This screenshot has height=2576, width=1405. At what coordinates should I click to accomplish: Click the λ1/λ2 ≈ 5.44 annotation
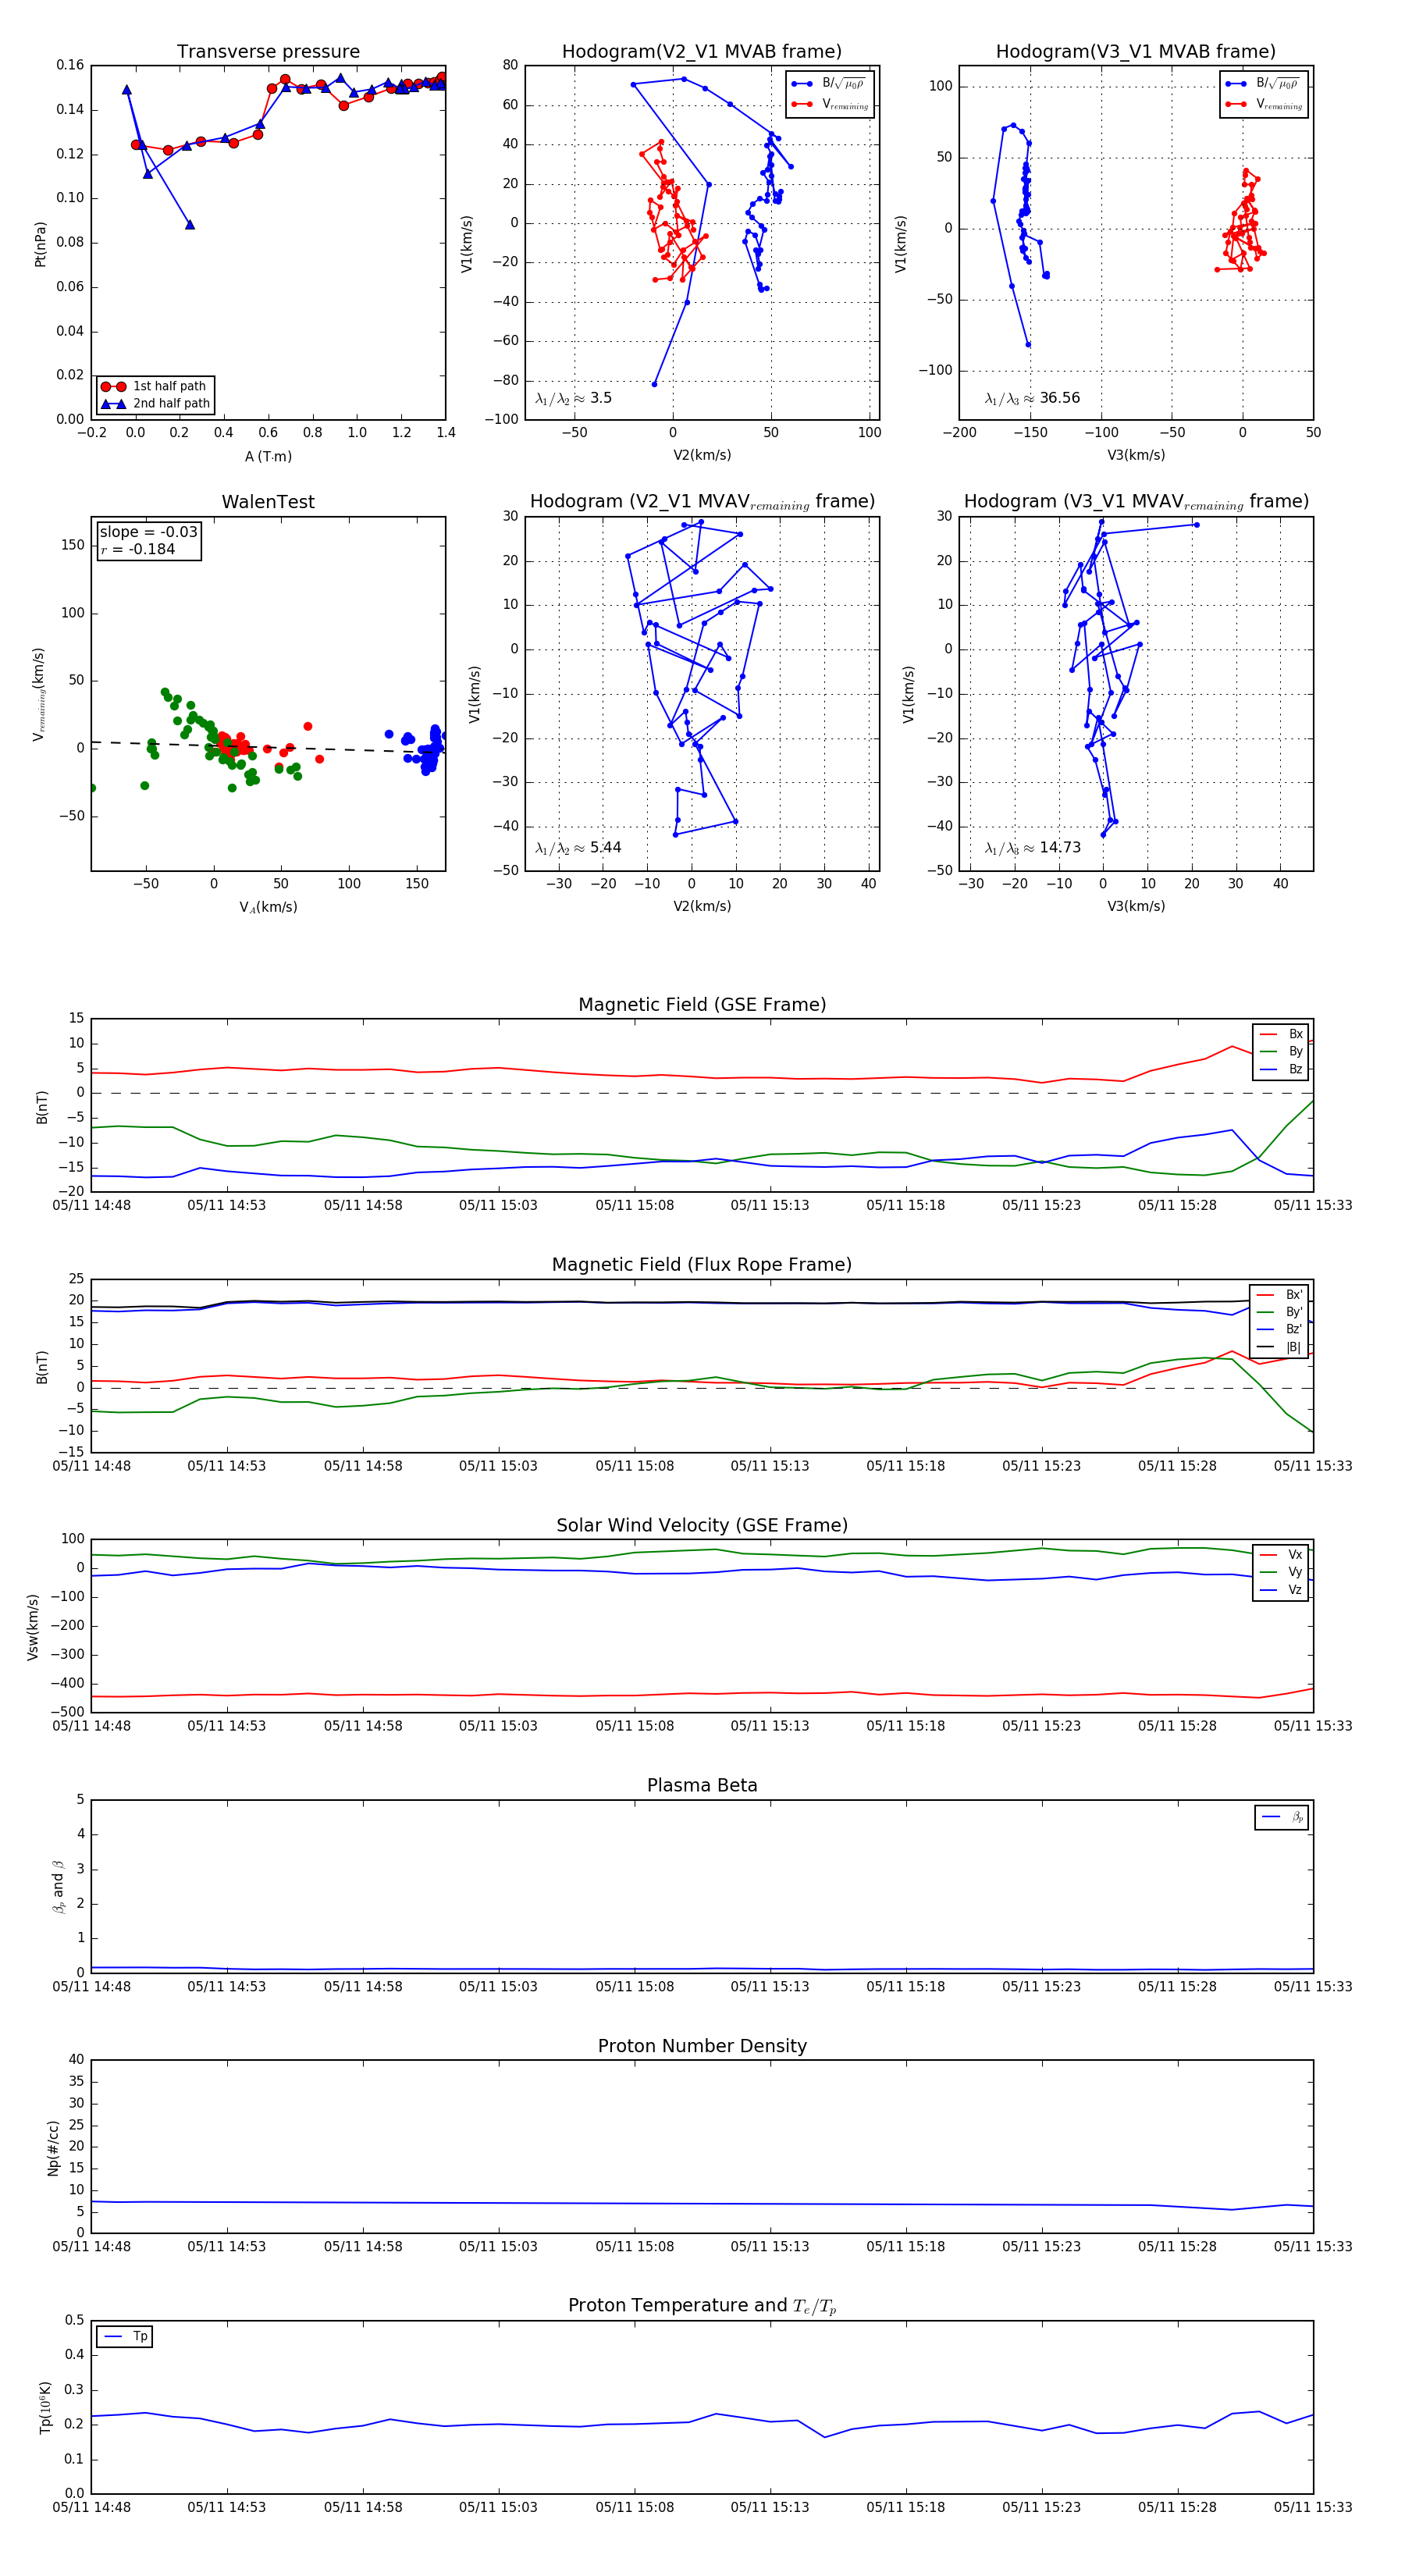tap(578, 848)
